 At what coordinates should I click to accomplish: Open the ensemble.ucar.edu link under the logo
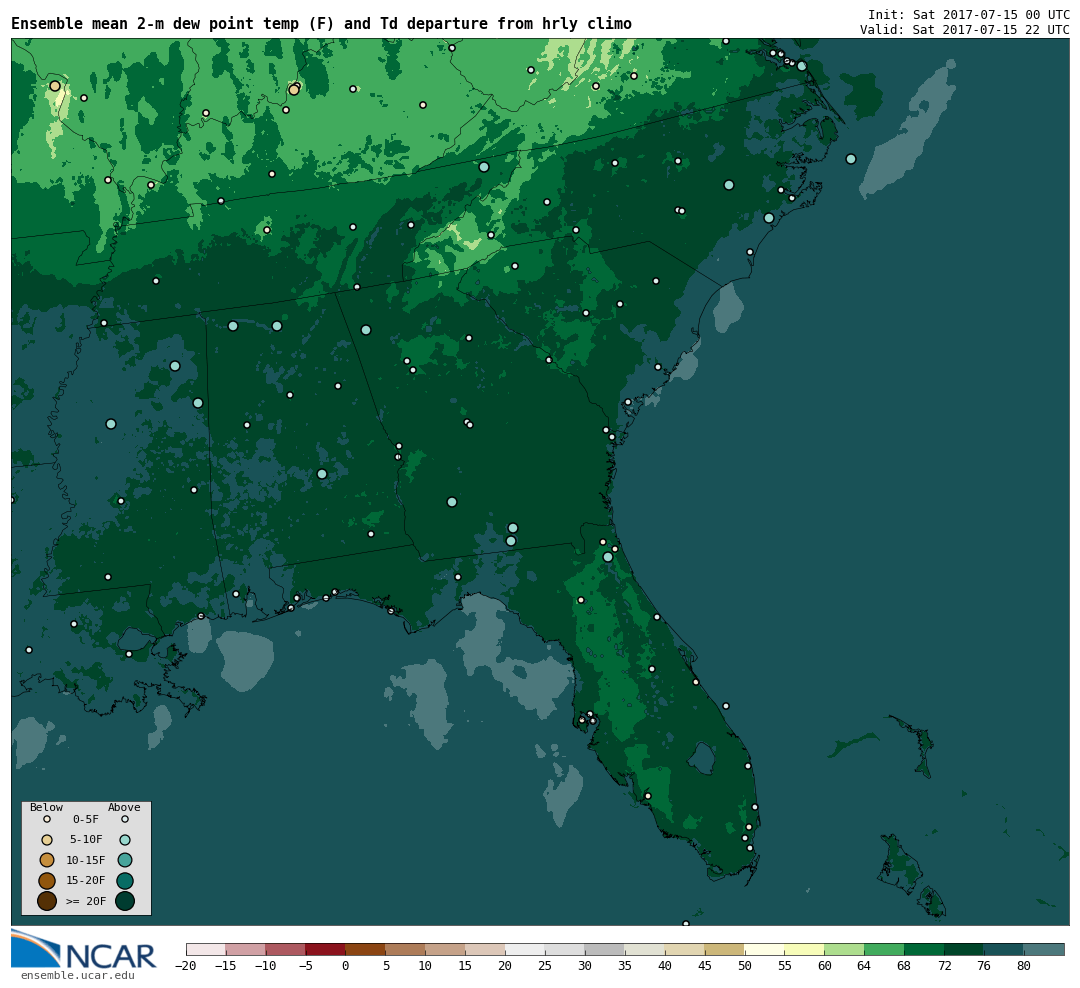78,976
